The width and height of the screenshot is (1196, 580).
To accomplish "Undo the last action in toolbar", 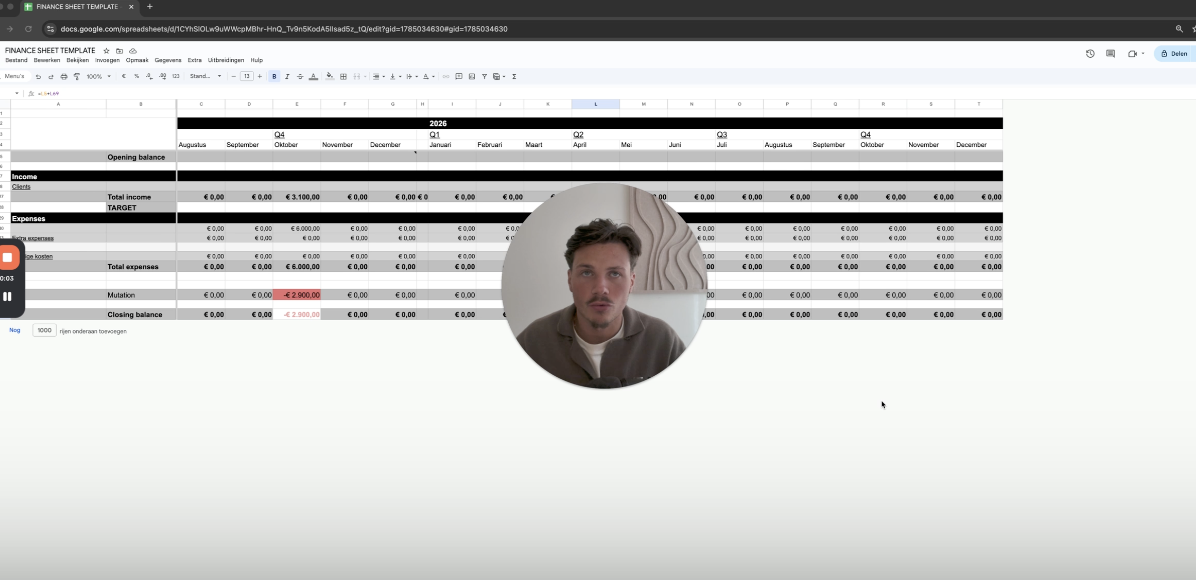I will [38, 76].
